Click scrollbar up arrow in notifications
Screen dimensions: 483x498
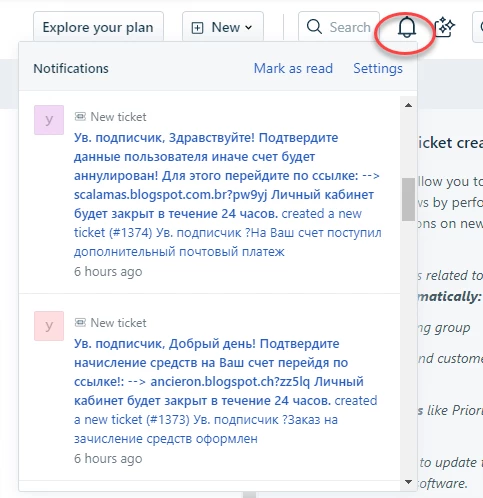[x=408, y=105]
